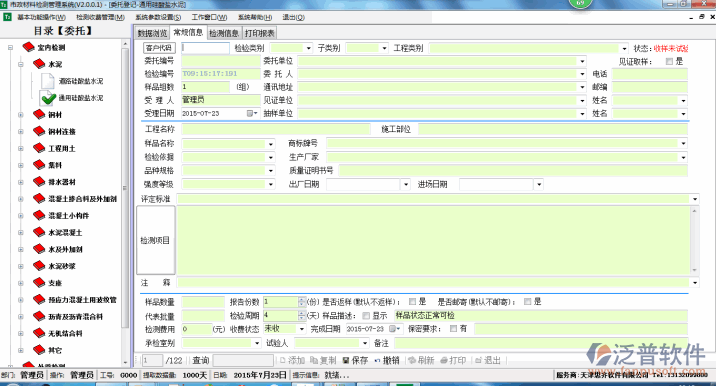Click the 钢材 red book icon
716x387 pixels.
click(39, 115)
